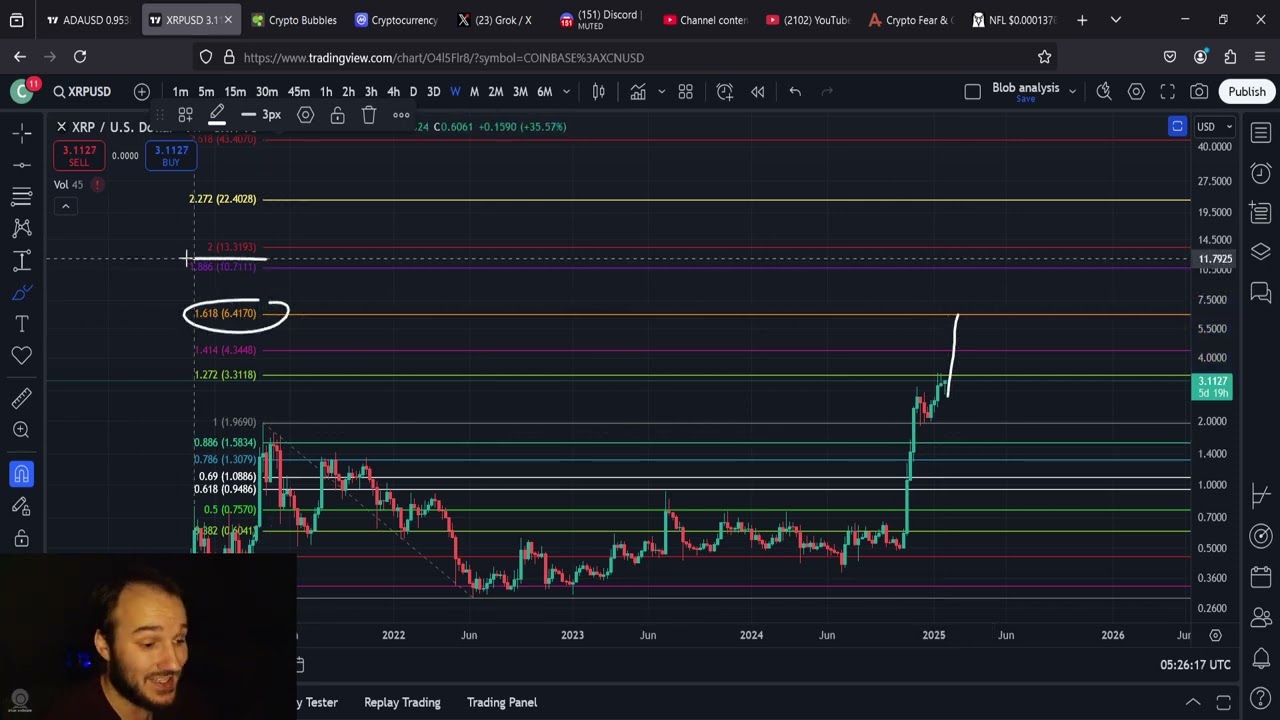Toggle magnet mode in left sidebar
The width and height of the screenshot is (1280, 720).
(x=22, y=474)
